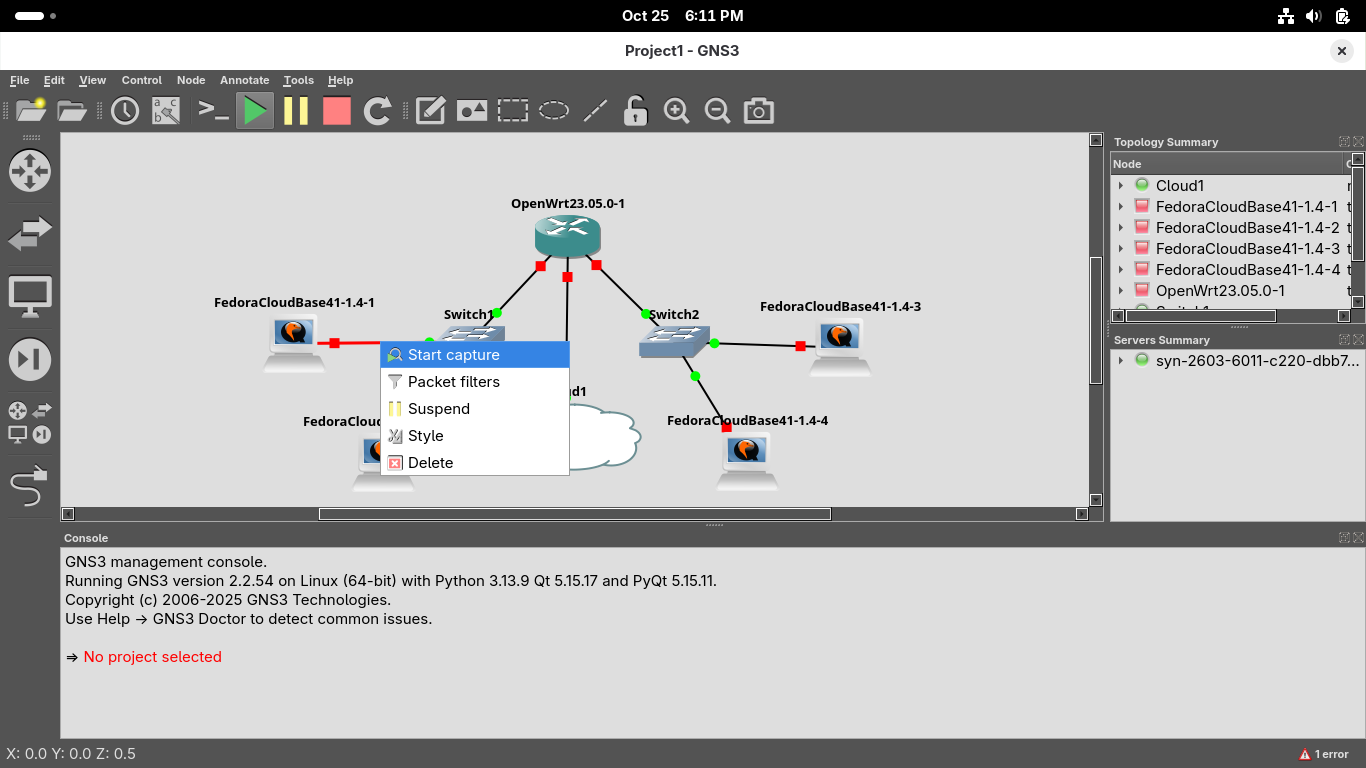Click the red Stop all nodes icon
Viewport: 1366px width, 768px height.
tap(337, 110)
